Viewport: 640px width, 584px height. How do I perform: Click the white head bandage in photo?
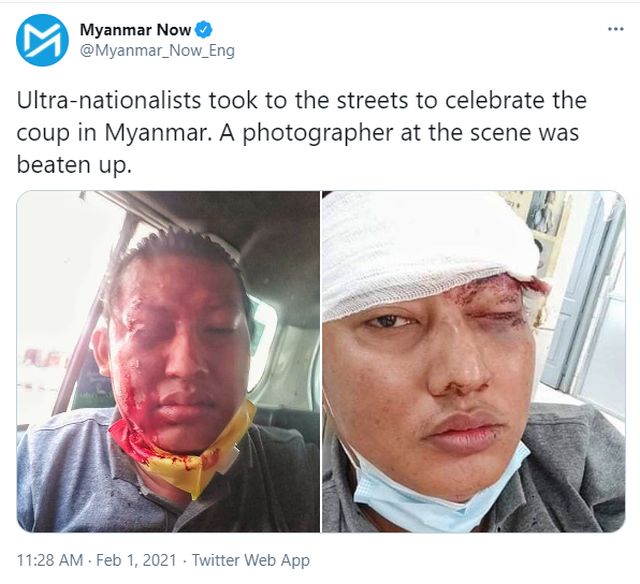pyautogui.click(x=429, y=253)
